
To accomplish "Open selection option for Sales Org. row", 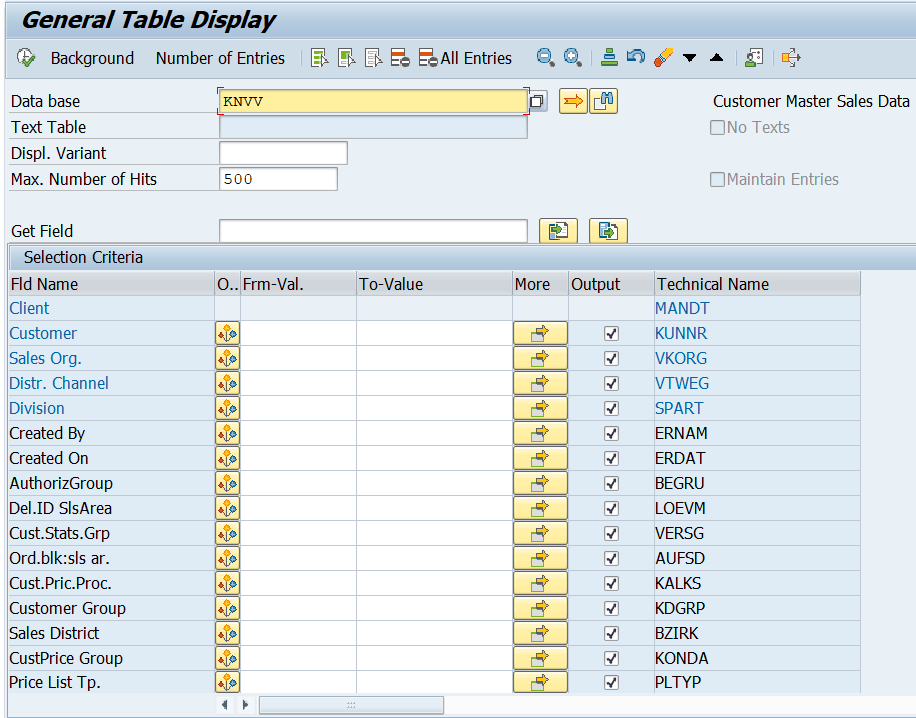I will (227, 359).
